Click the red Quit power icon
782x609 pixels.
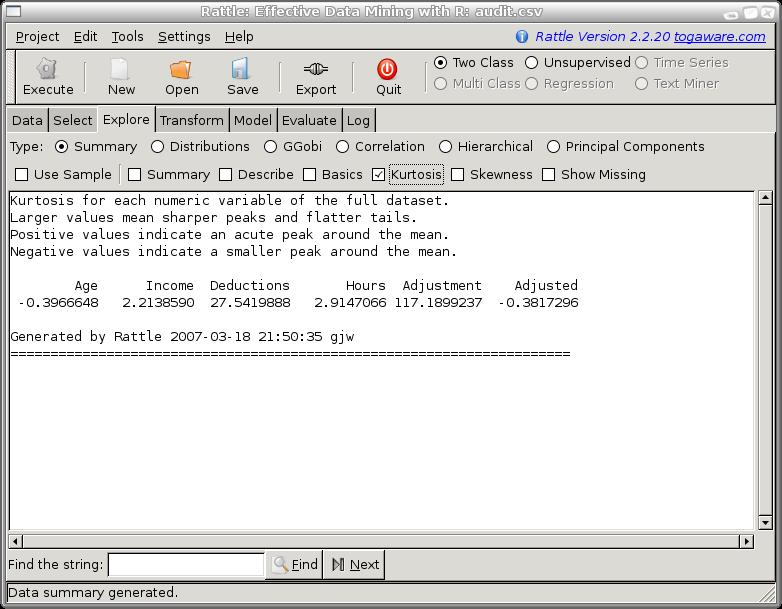coord(387,69)
